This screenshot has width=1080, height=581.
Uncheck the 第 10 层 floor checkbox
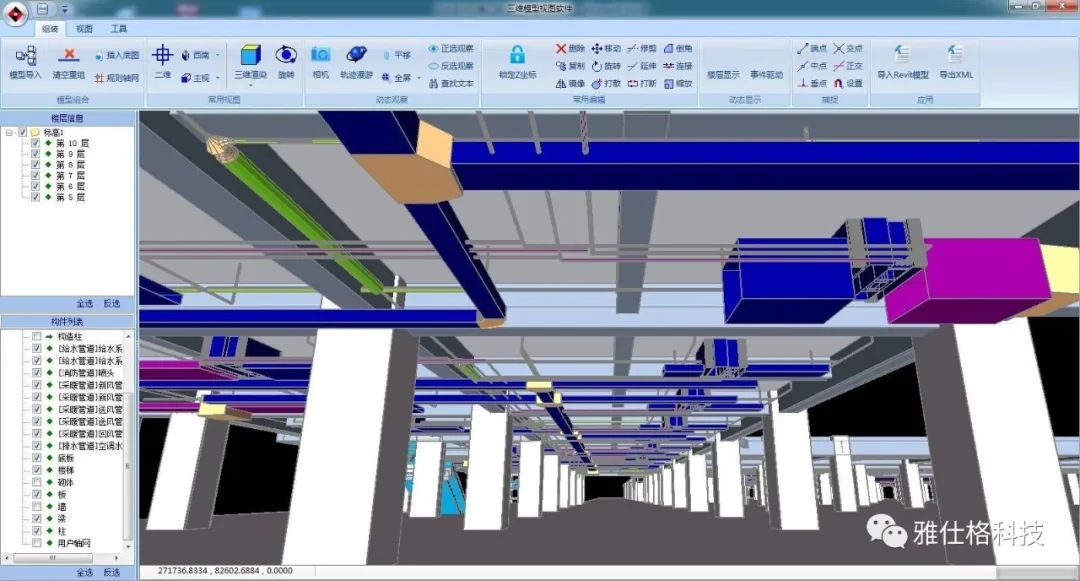(x=36, y=143)
